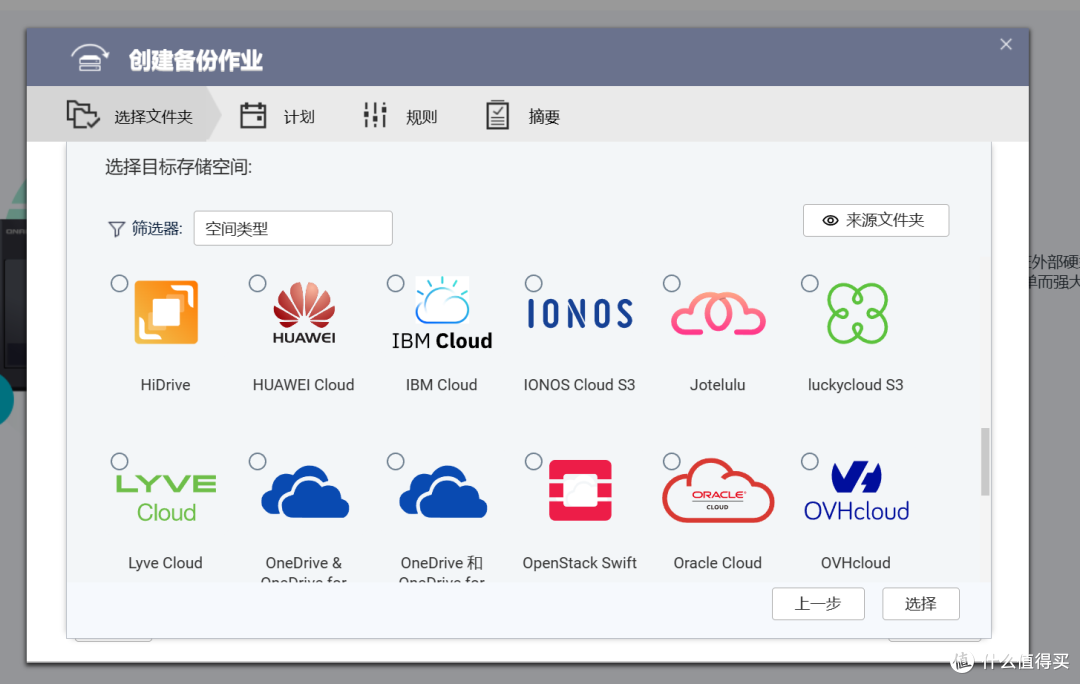Click the backup job icon in title bar

[x=90, y=59]
